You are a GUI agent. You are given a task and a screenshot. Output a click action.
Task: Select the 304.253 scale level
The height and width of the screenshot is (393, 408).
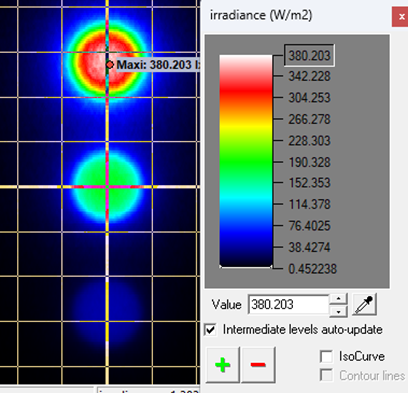point(309,98)
